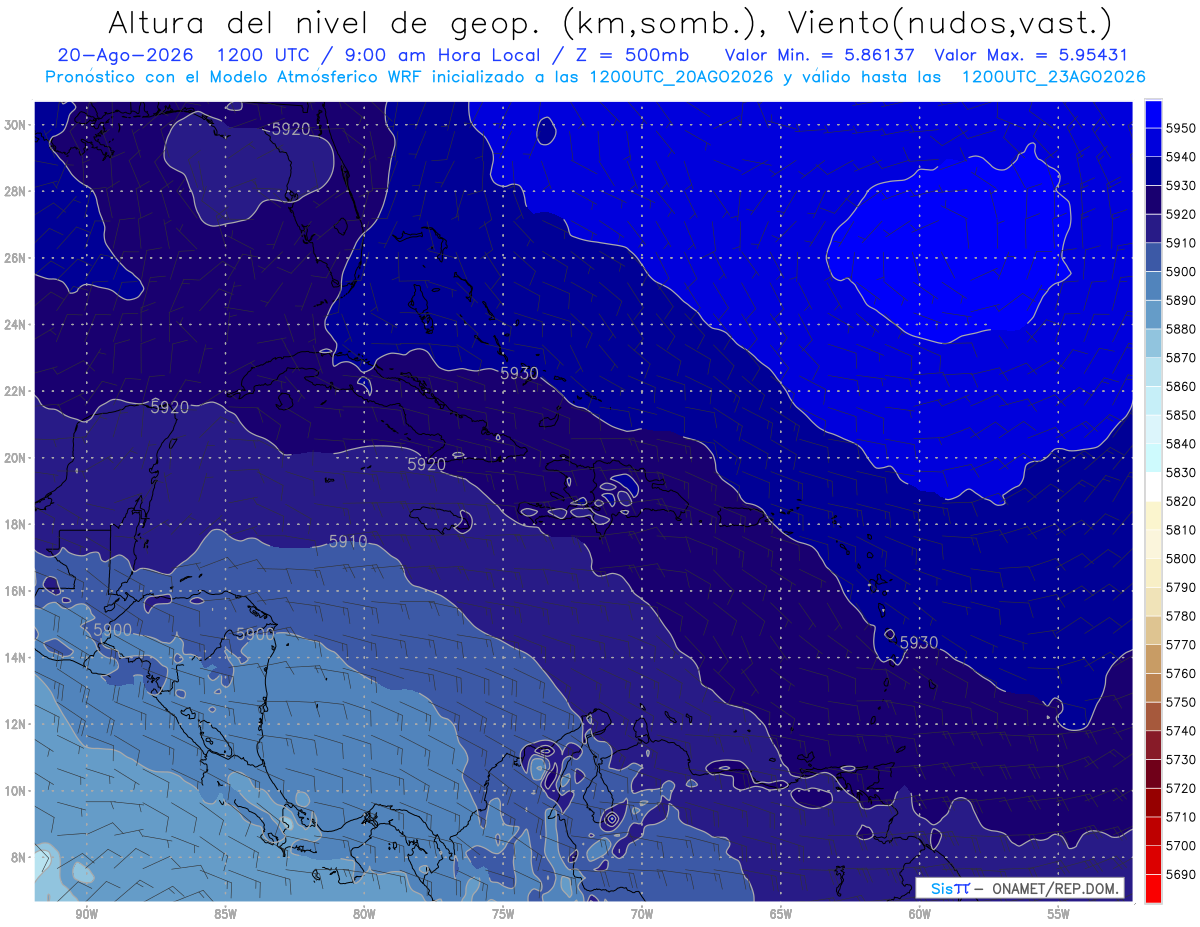Click the 14N latitude axis label

[x=15, y=658]
